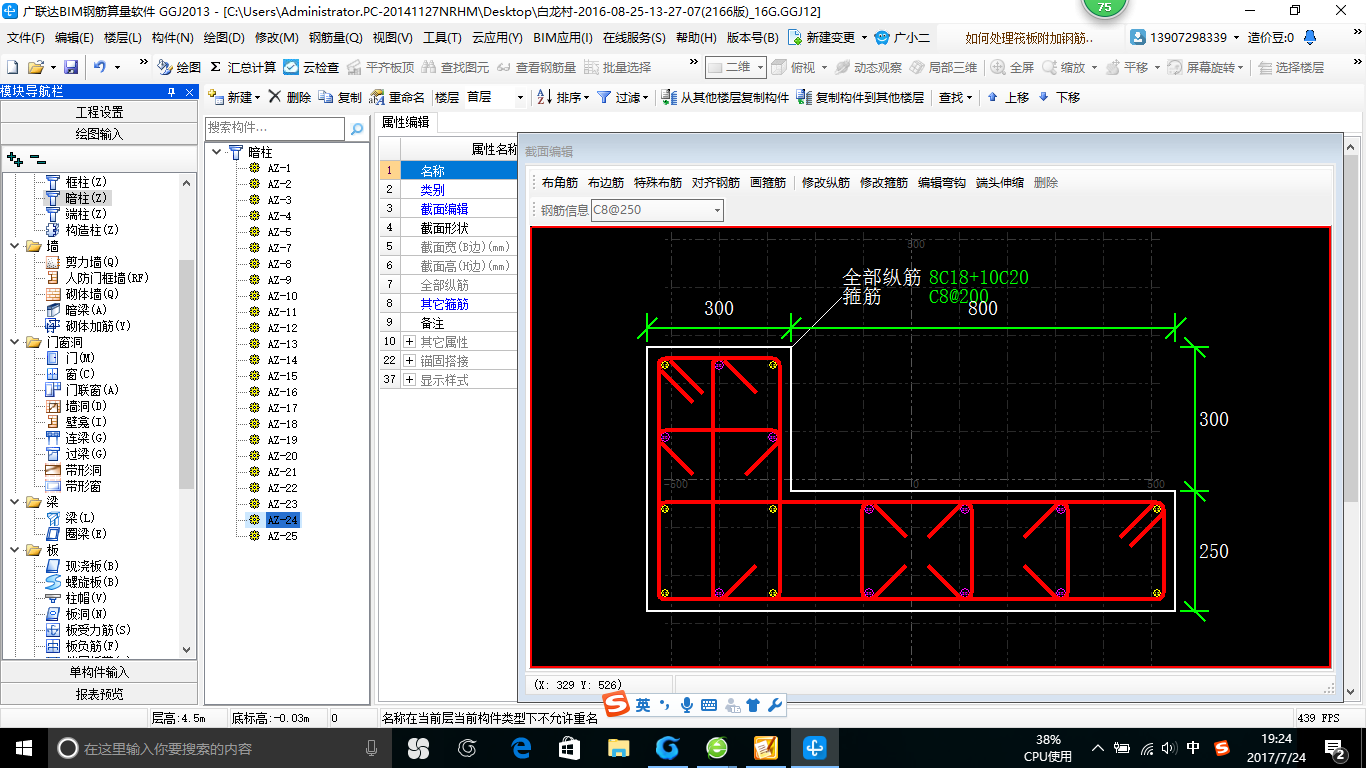Click the open folder icon
The width and height of the screenshot is (1366, 768).
tap(36, 67)
